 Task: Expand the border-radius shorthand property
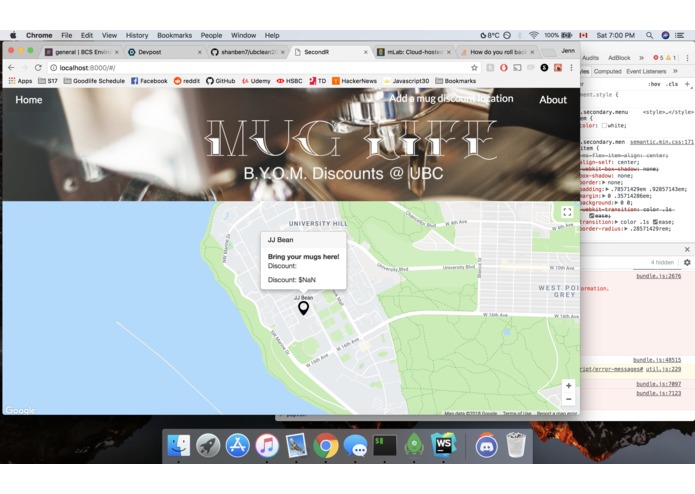click(x=626, y=229)
